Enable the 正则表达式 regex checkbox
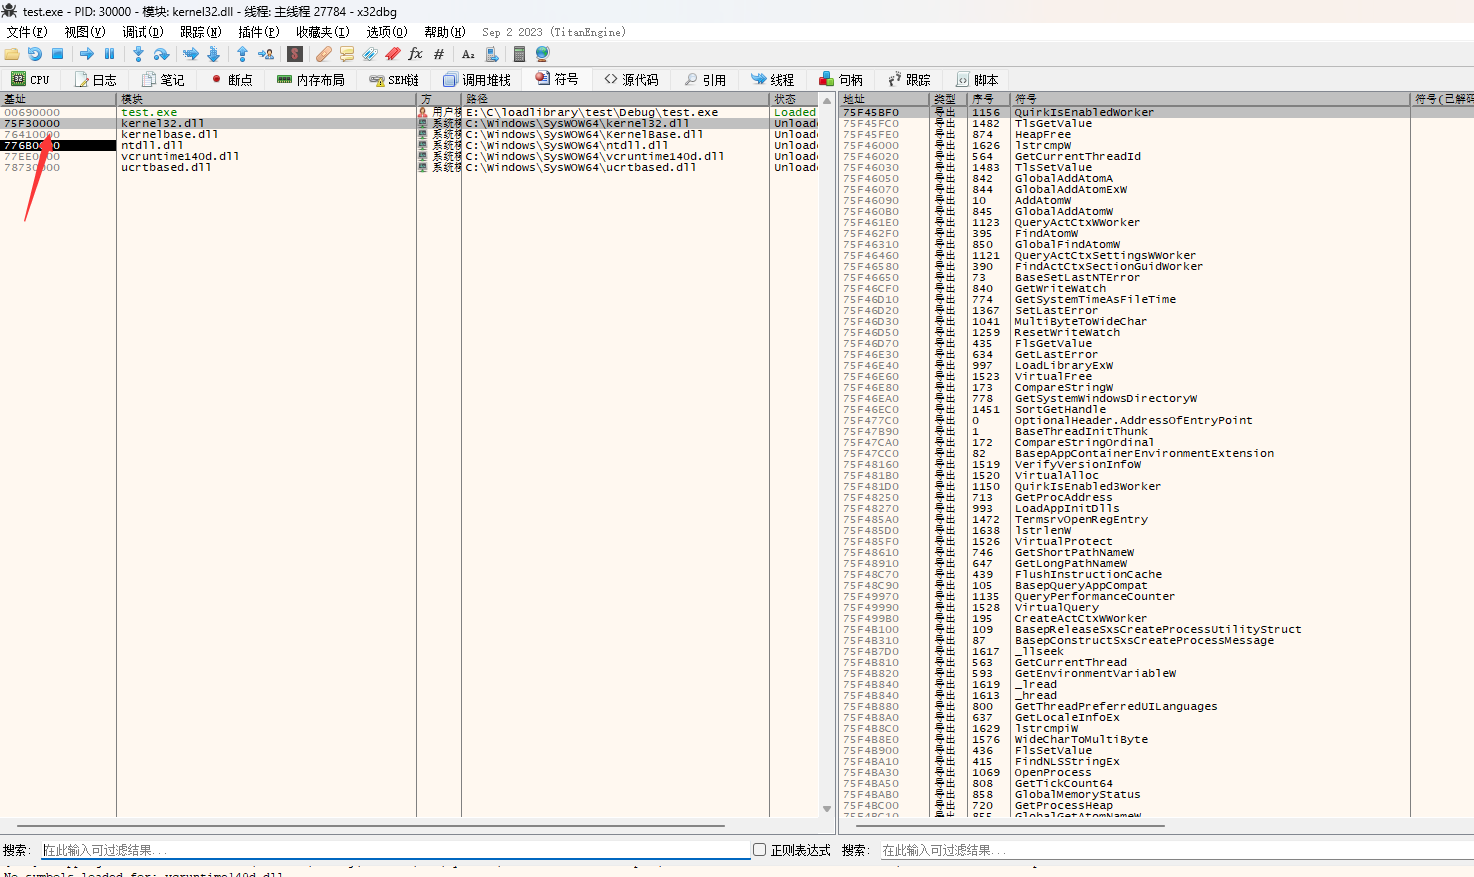The width and height of the screenshot is (1474, 877). (760, 850)
